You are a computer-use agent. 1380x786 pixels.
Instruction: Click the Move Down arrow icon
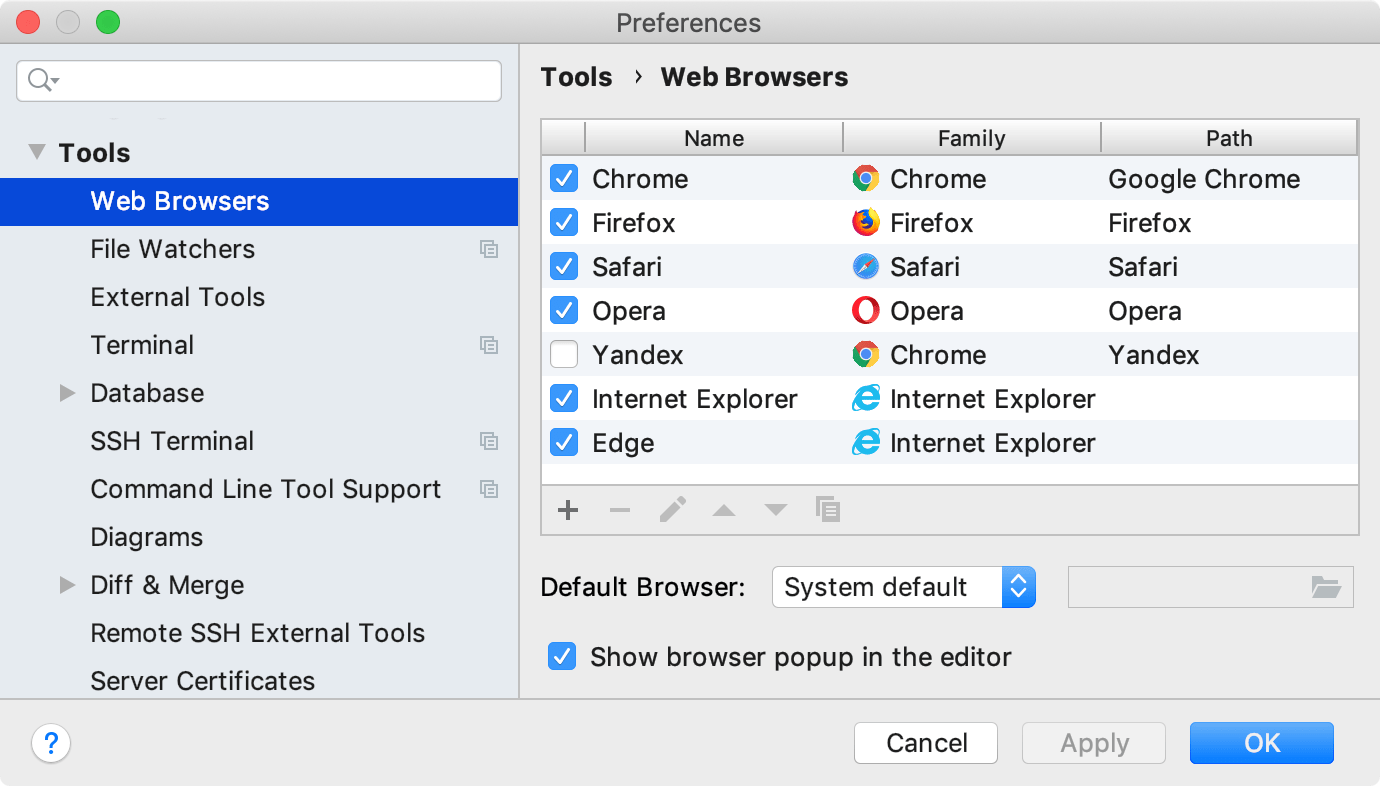(x=776, y=510)
